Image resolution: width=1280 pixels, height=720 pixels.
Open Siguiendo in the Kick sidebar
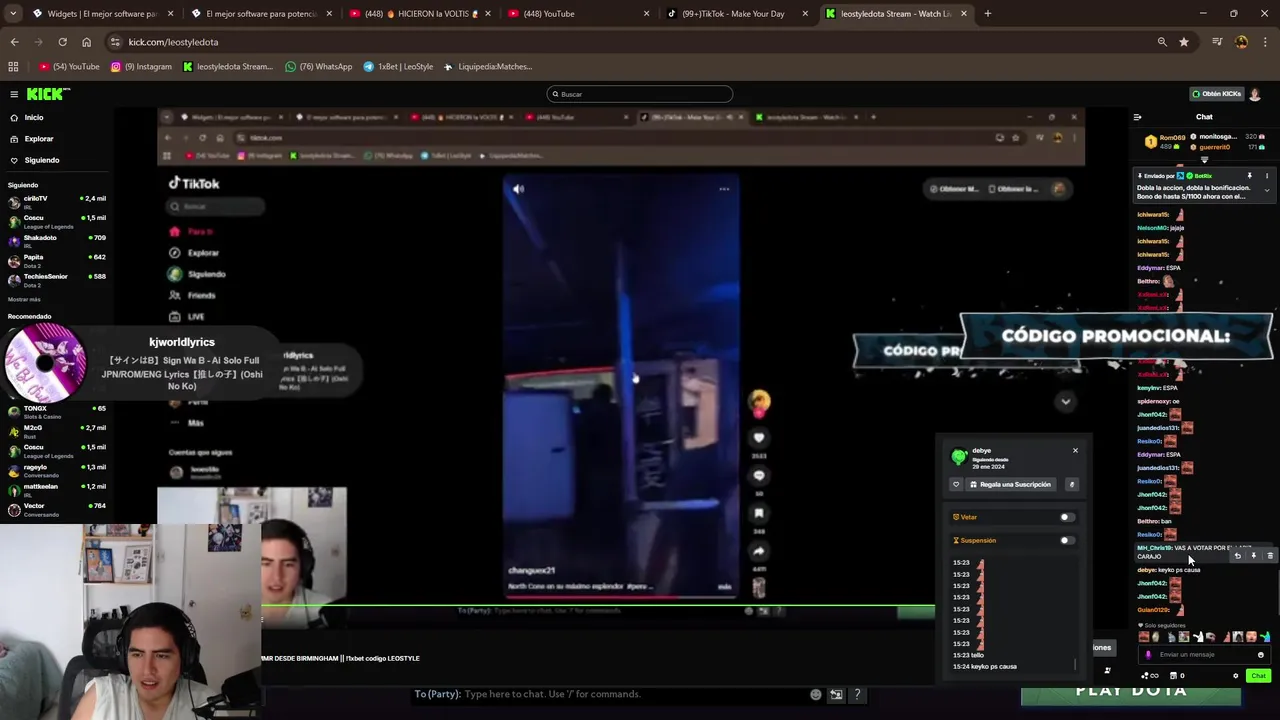[42, 160]
